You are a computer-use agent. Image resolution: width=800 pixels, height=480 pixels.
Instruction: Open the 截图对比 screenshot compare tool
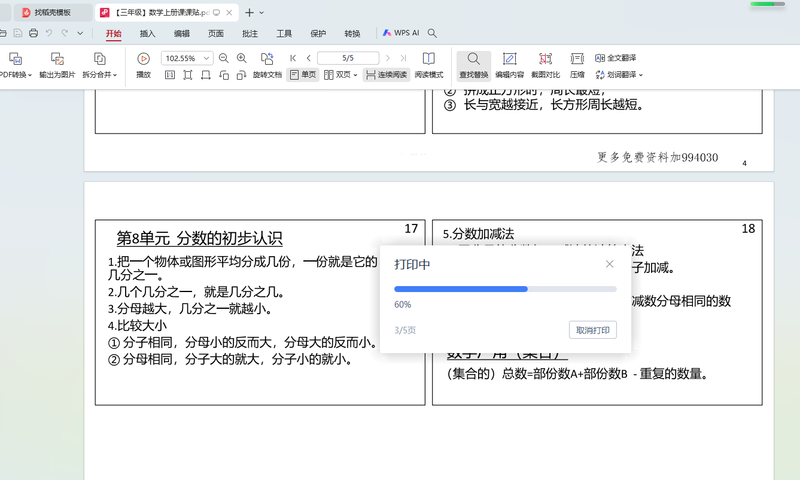click(x=545, y=65)
